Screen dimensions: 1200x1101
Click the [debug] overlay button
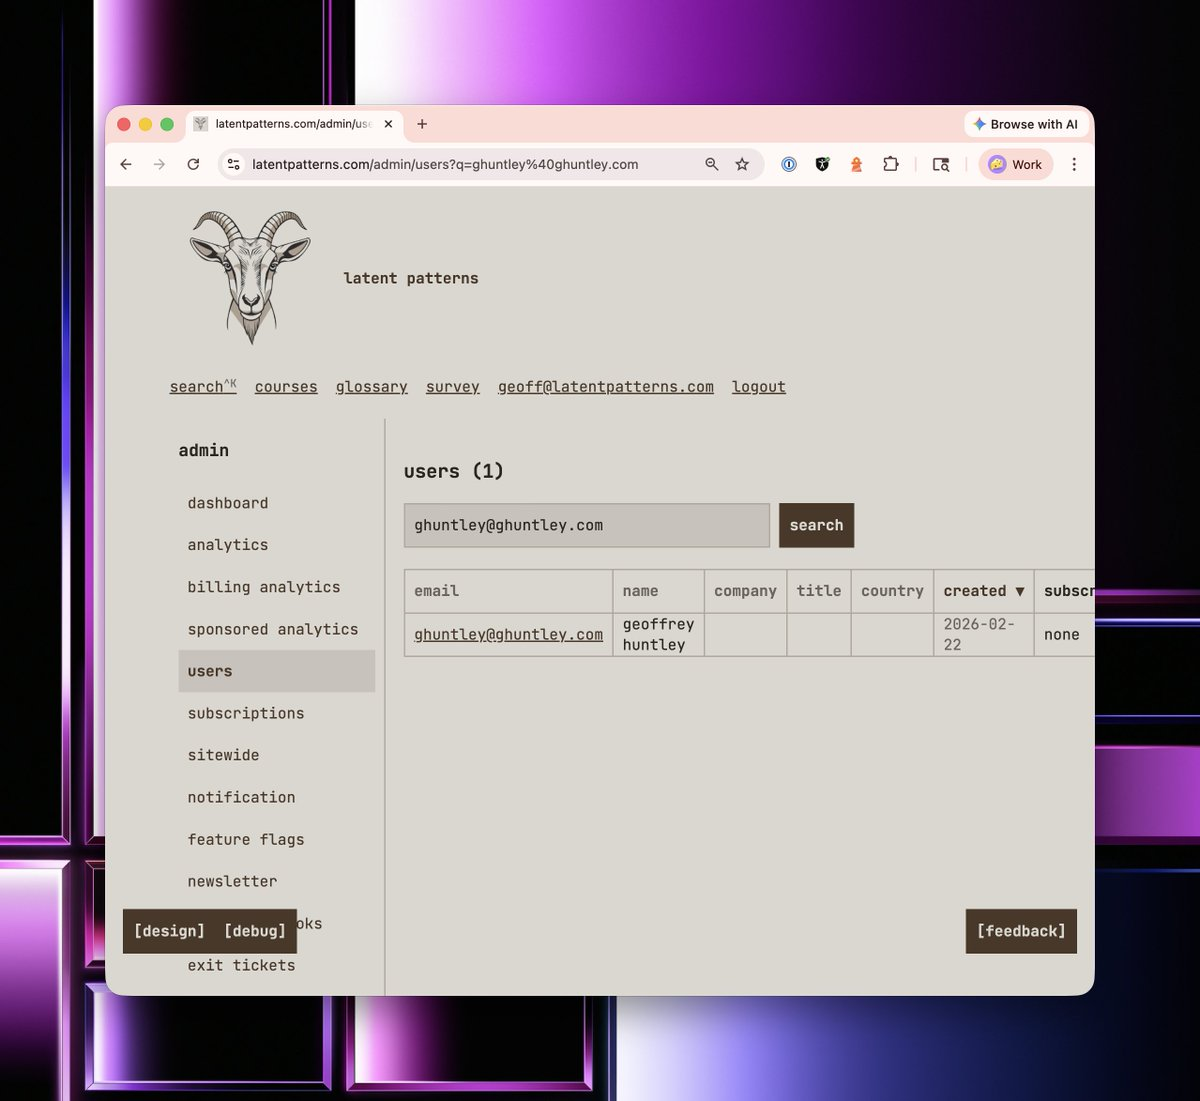tap(255, 931)
